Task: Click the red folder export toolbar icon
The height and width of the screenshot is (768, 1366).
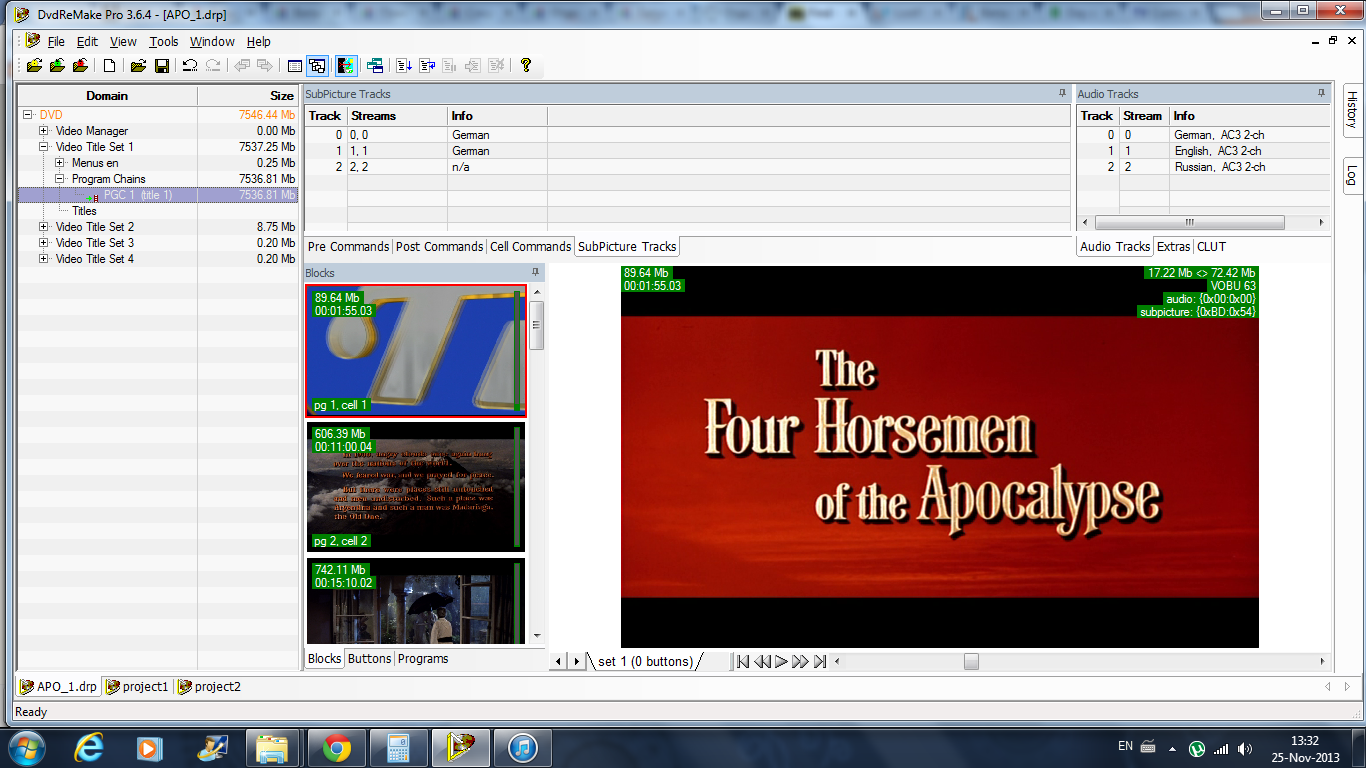Action: 80,66
